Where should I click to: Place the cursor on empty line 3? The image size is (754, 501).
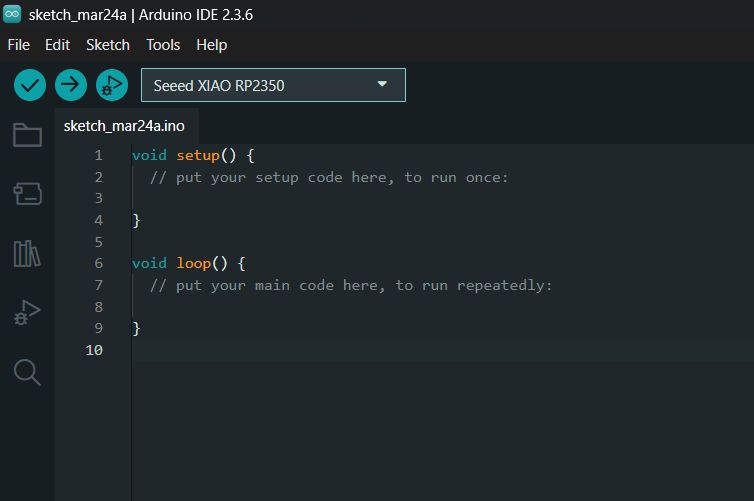coord(442,199)
